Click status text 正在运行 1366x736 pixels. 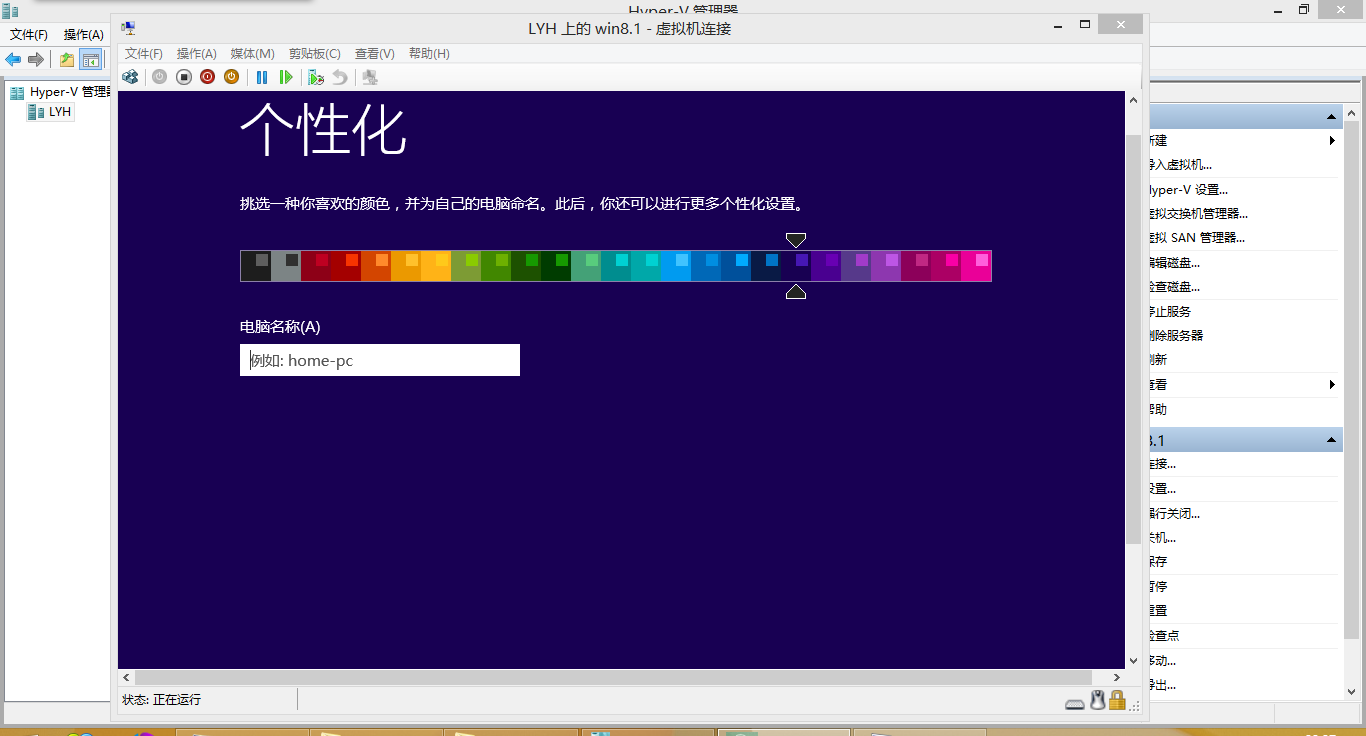177,700
